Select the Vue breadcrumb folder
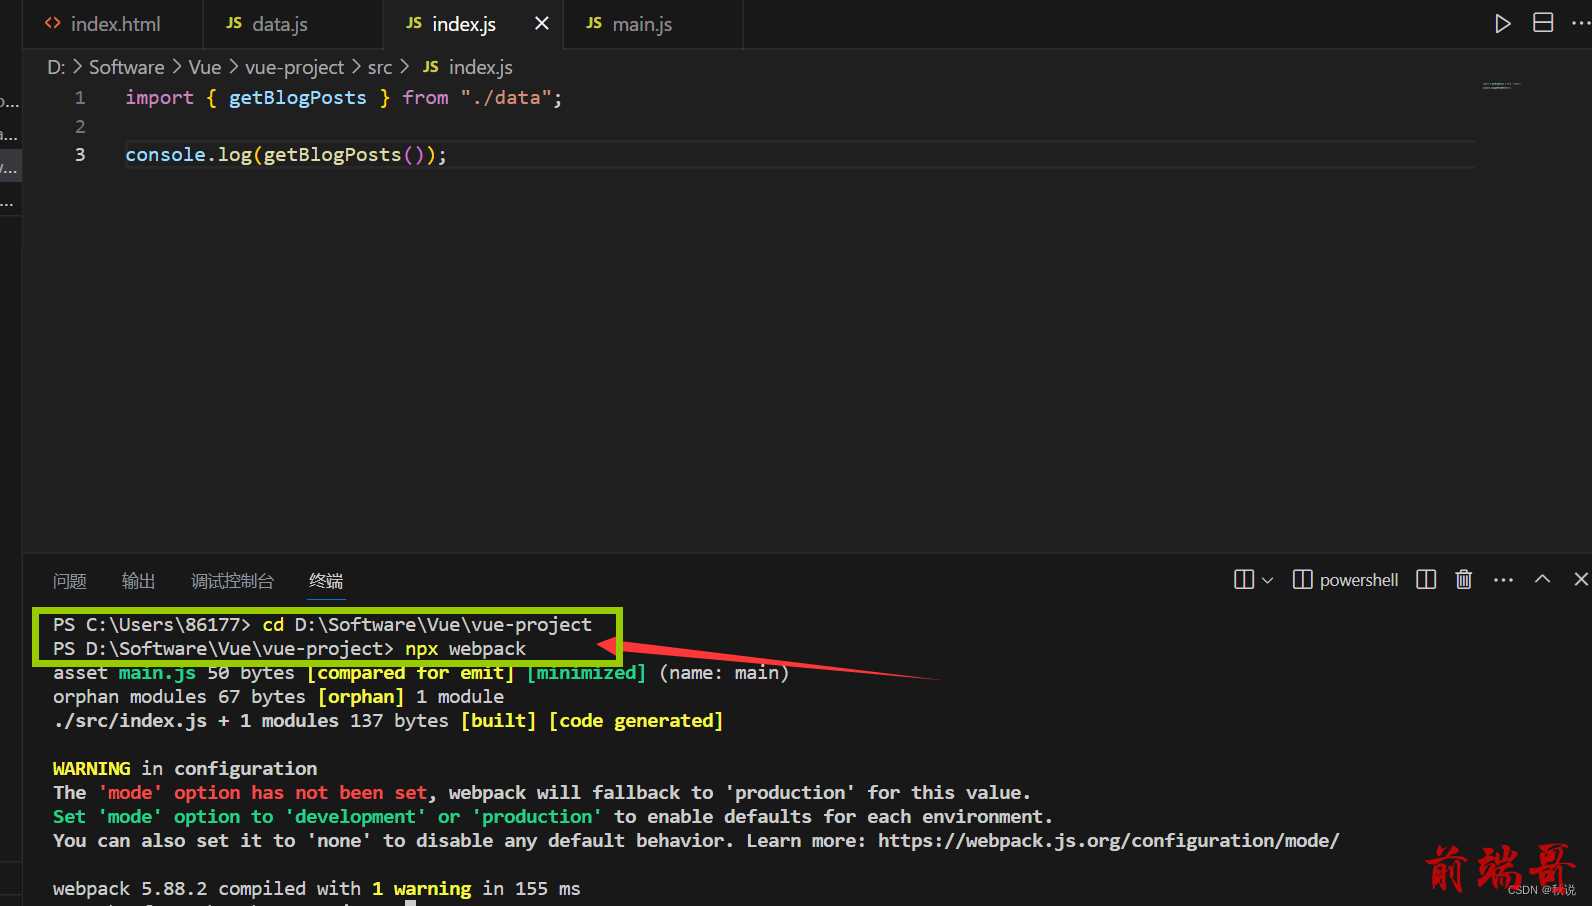The image size is (1592, 906). click(205, 67)
